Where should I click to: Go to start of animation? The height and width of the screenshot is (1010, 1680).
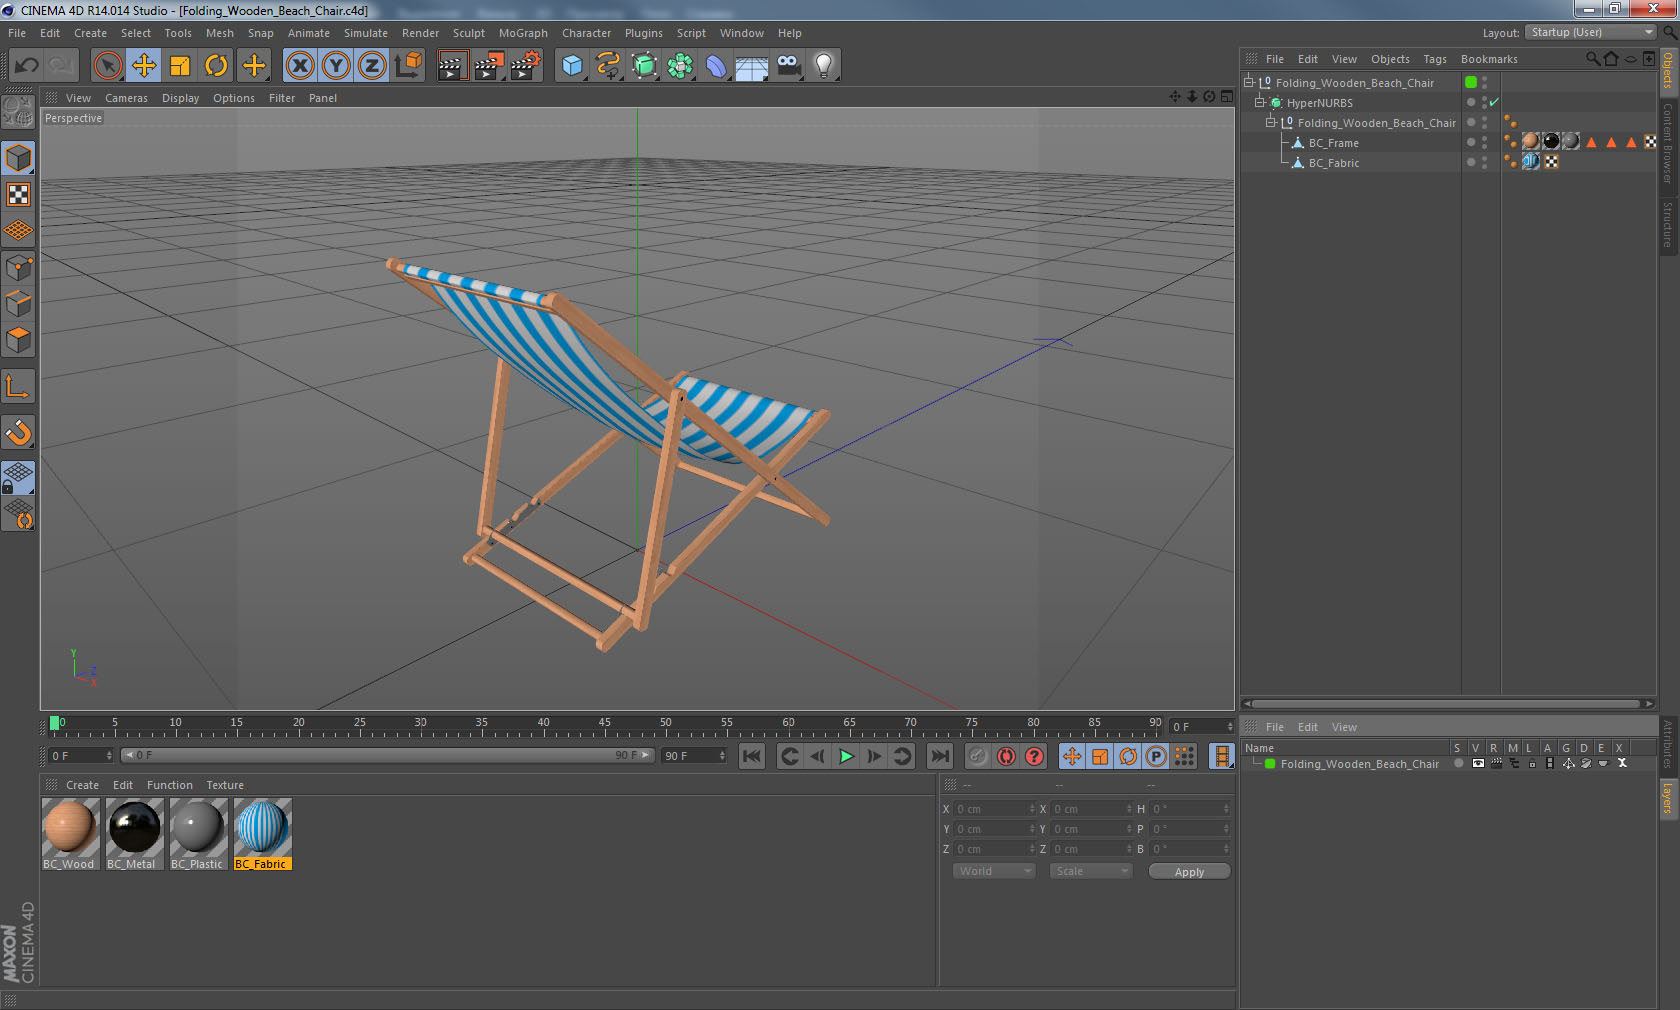point(752,756)
